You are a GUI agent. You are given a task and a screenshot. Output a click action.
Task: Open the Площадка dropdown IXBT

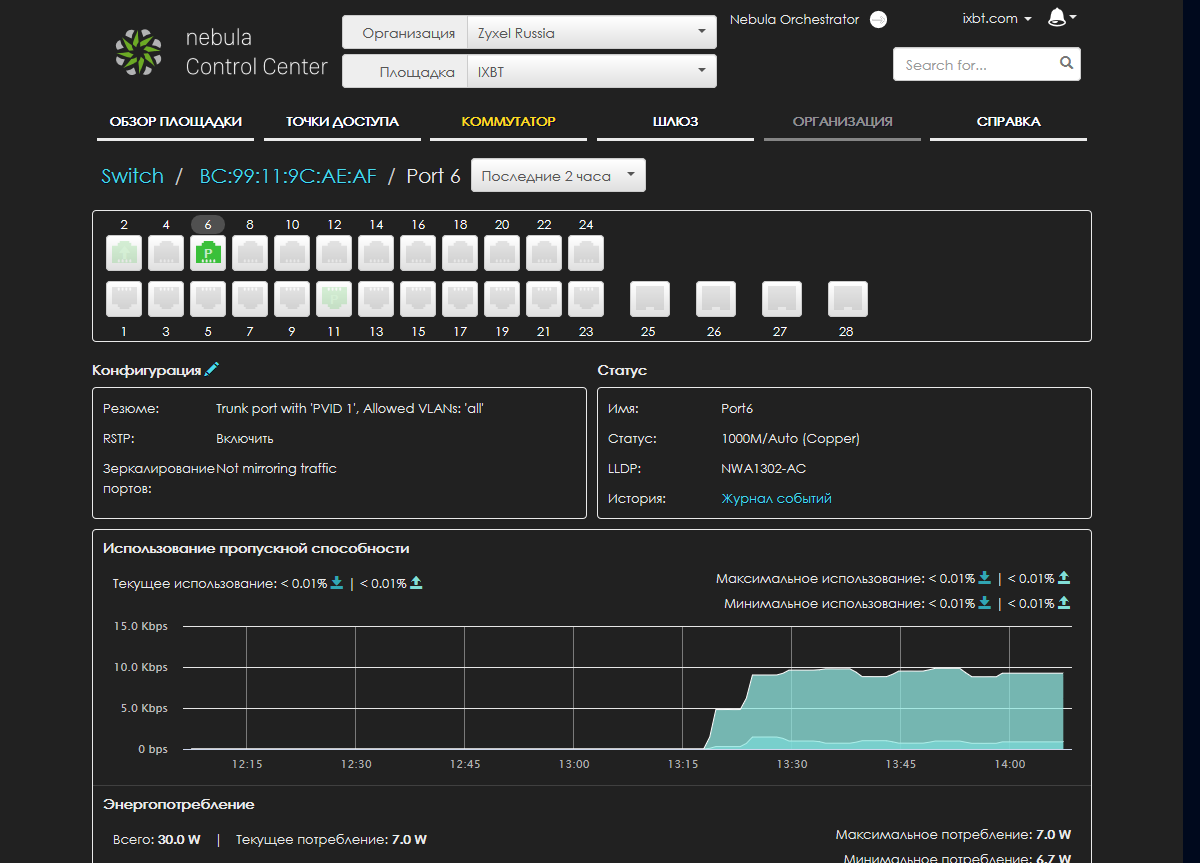pyautogui.click(x=591, y=72)
